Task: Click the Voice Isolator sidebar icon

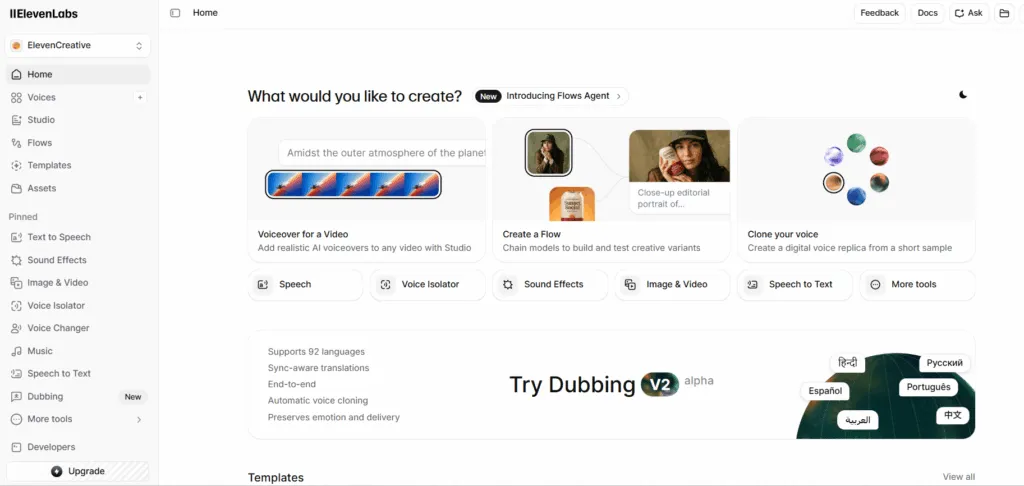Action: pyautogui.click(x=16, y=306)
